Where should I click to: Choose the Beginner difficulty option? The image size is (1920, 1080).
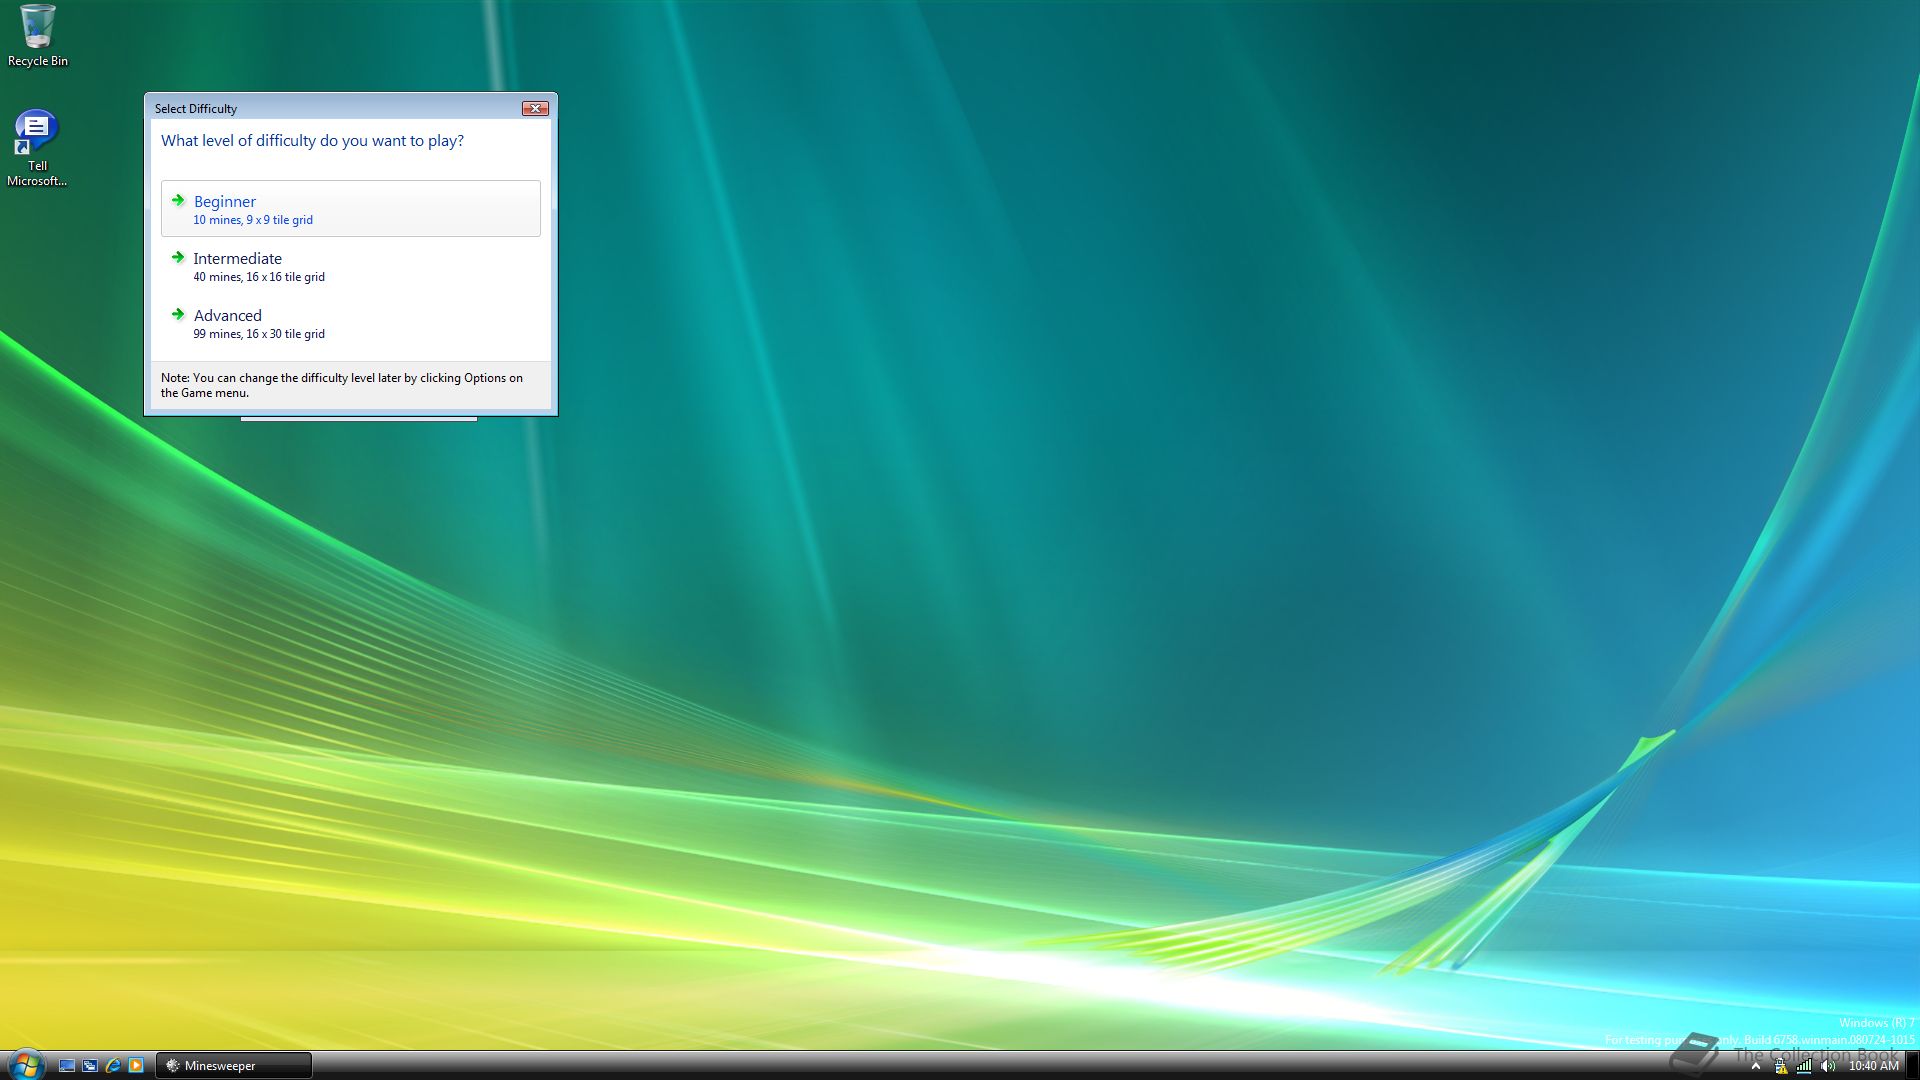350,209
